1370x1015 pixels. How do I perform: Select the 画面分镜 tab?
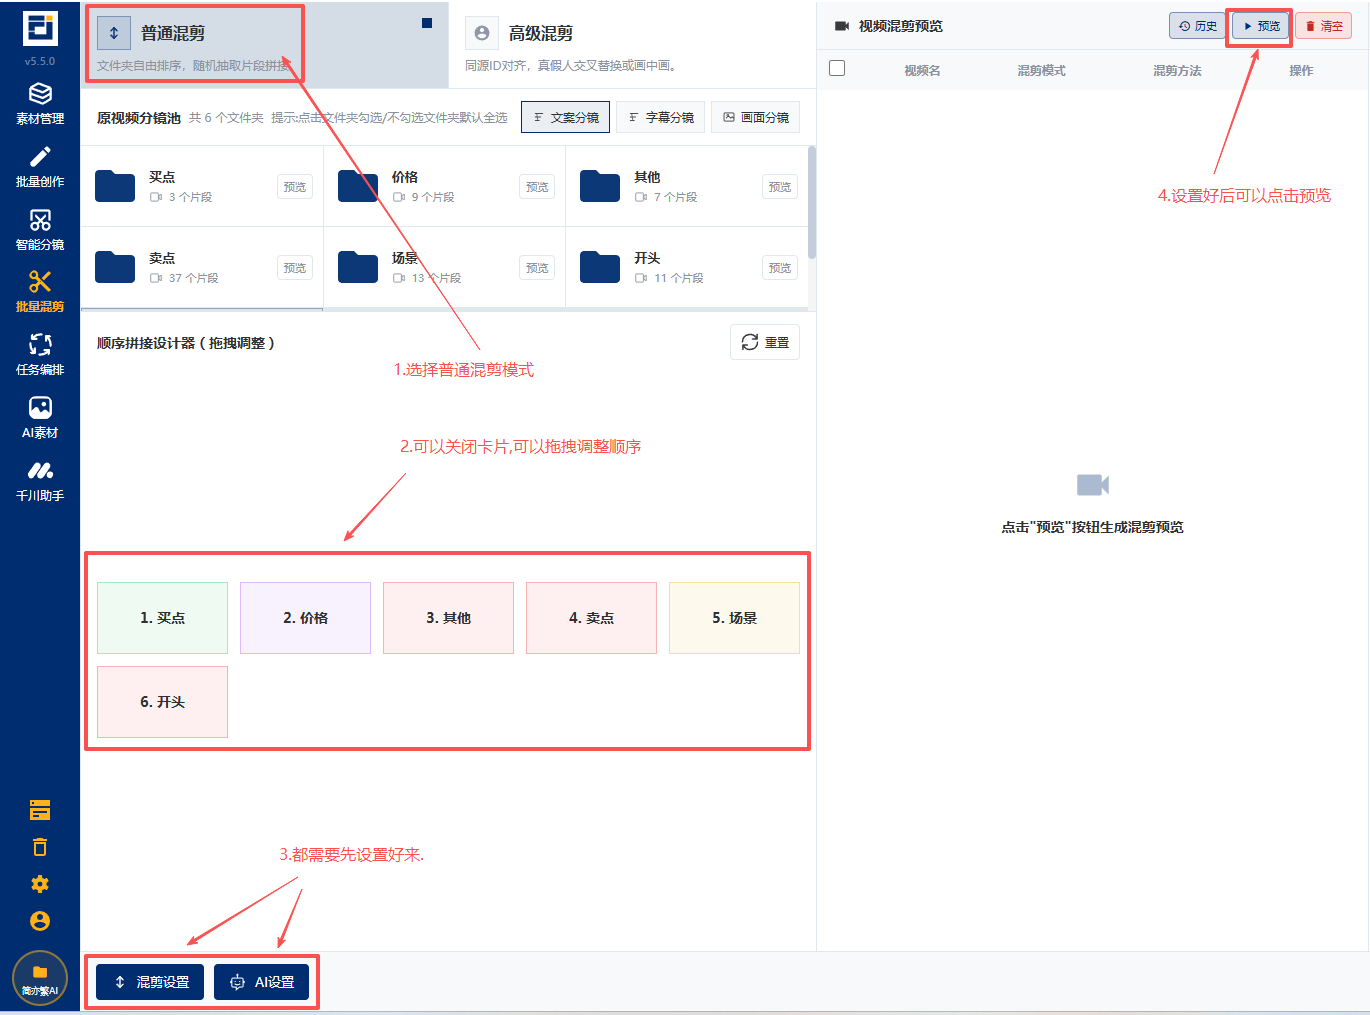[x=756, y=117]
